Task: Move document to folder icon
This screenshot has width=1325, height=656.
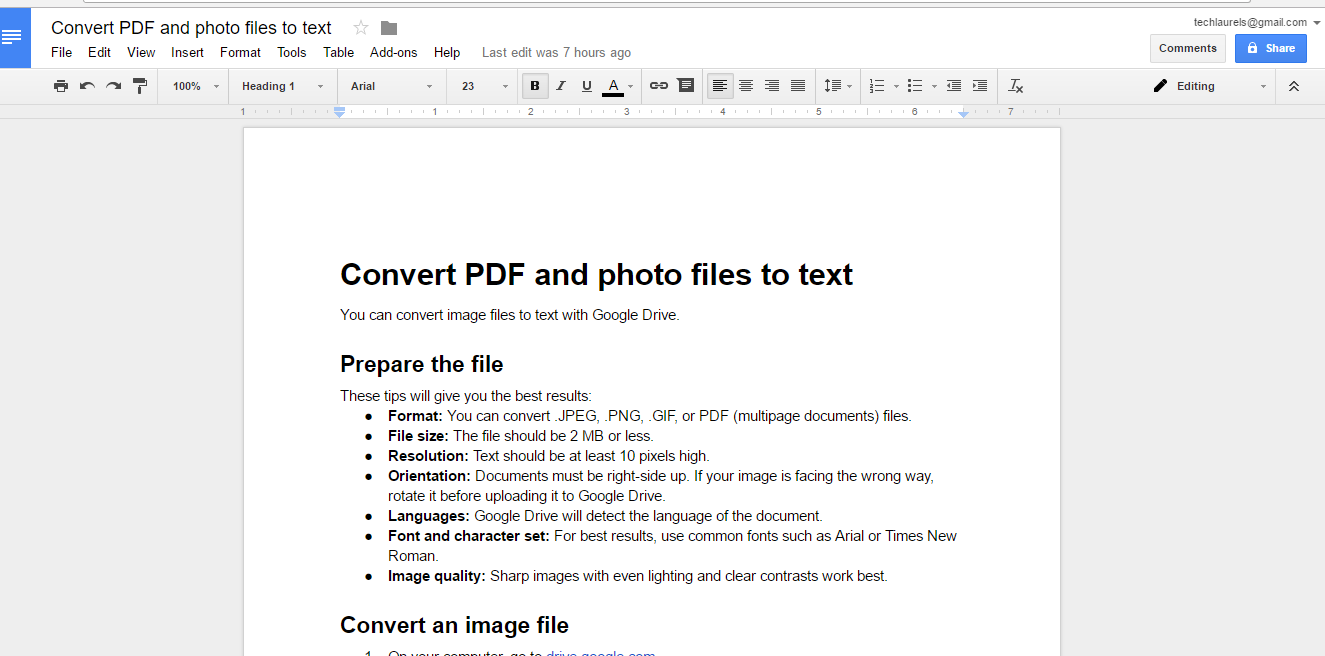Action: (389, 28)
